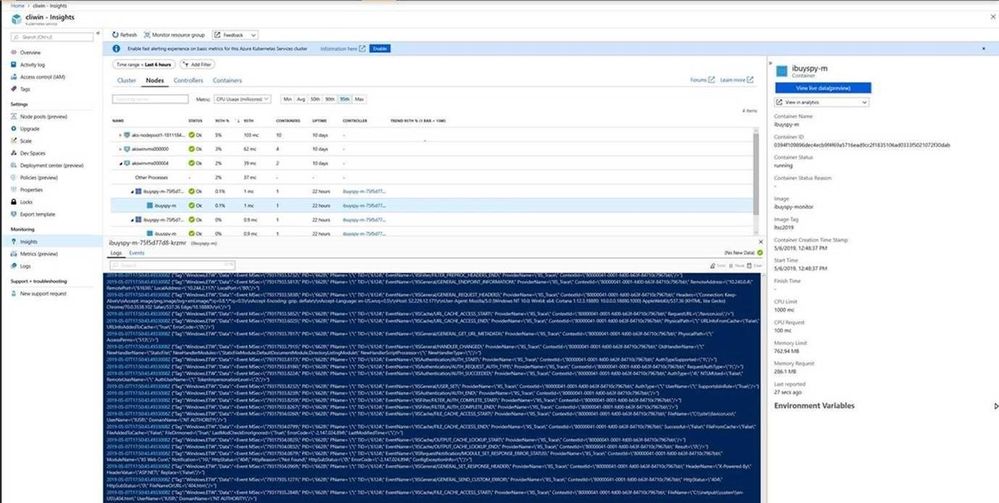The width and height of the screenshot is (999, 503).
Task: Switch to the Cluster tab
Action: coord(127,80)
